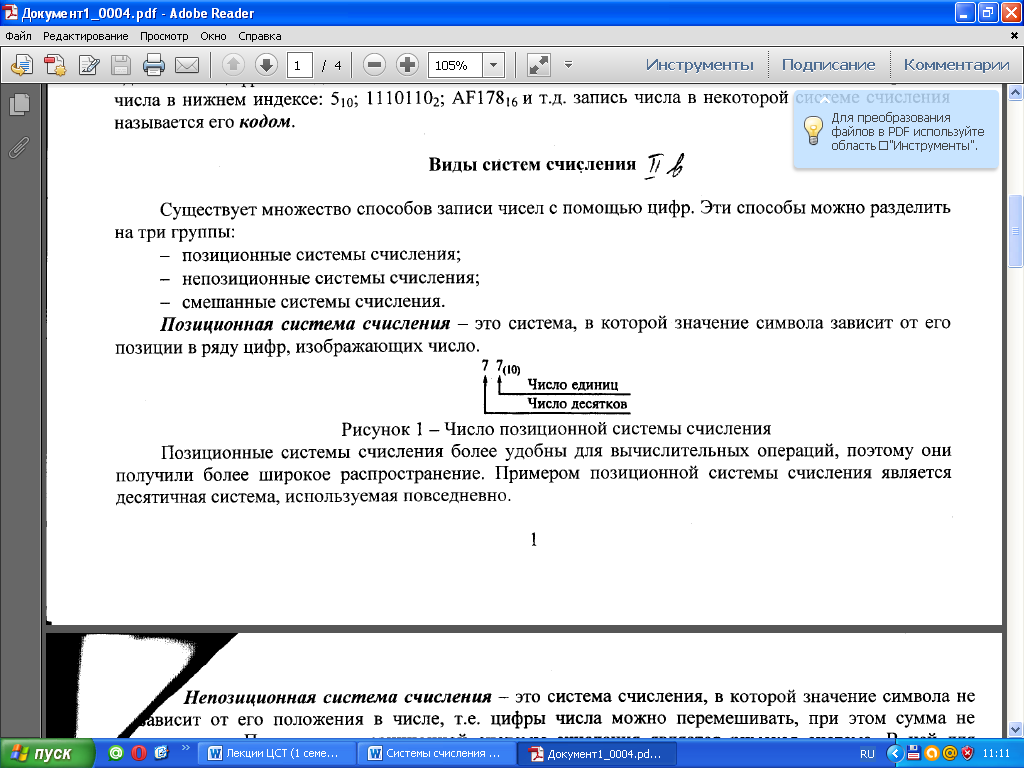Launch the email client quick launch icon
1024x768 pixels.
[x=161, y=753]
